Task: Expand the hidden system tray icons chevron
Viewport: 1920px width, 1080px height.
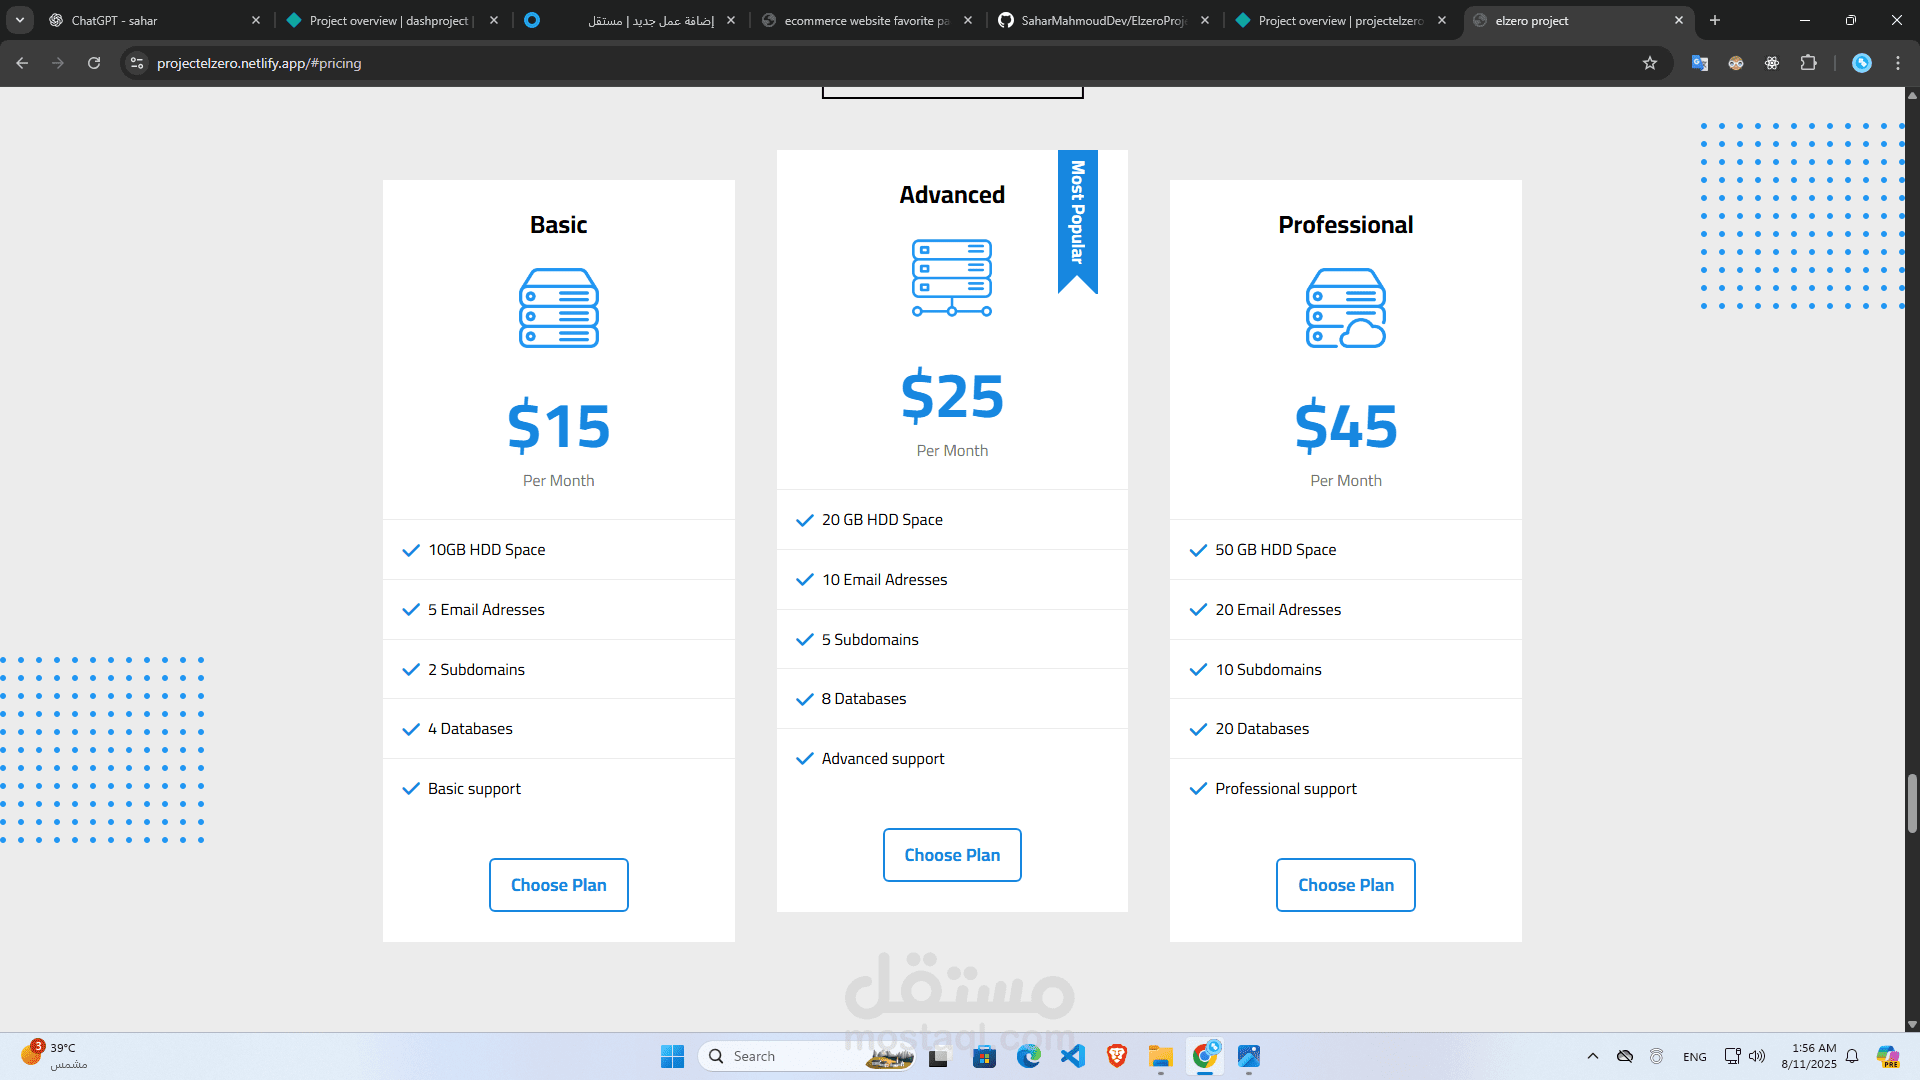Action: click(1593, 1056)
